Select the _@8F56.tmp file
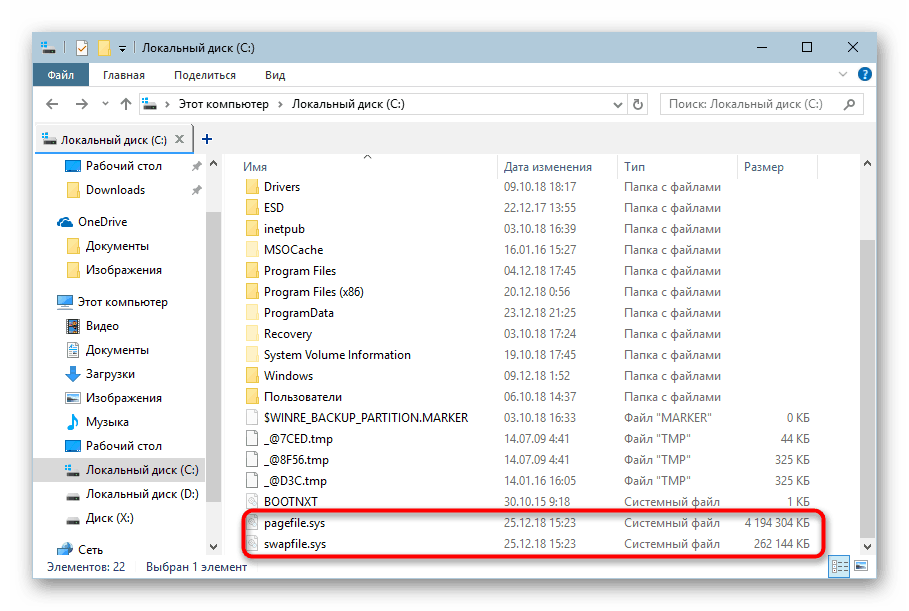Image resolution: width=909 pixels, height=611 pixels. tap(296, 460)
